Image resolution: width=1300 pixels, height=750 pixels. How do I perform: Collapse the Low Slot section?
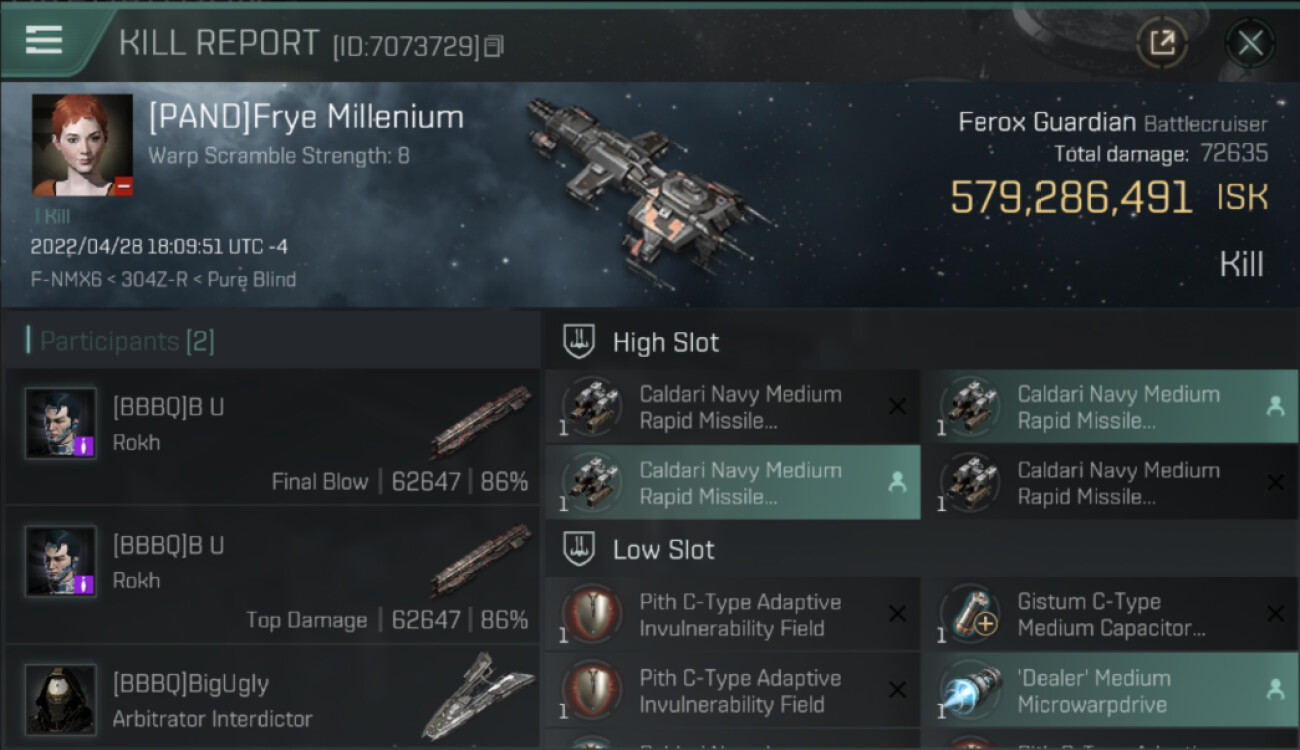(x=580, y=549)
